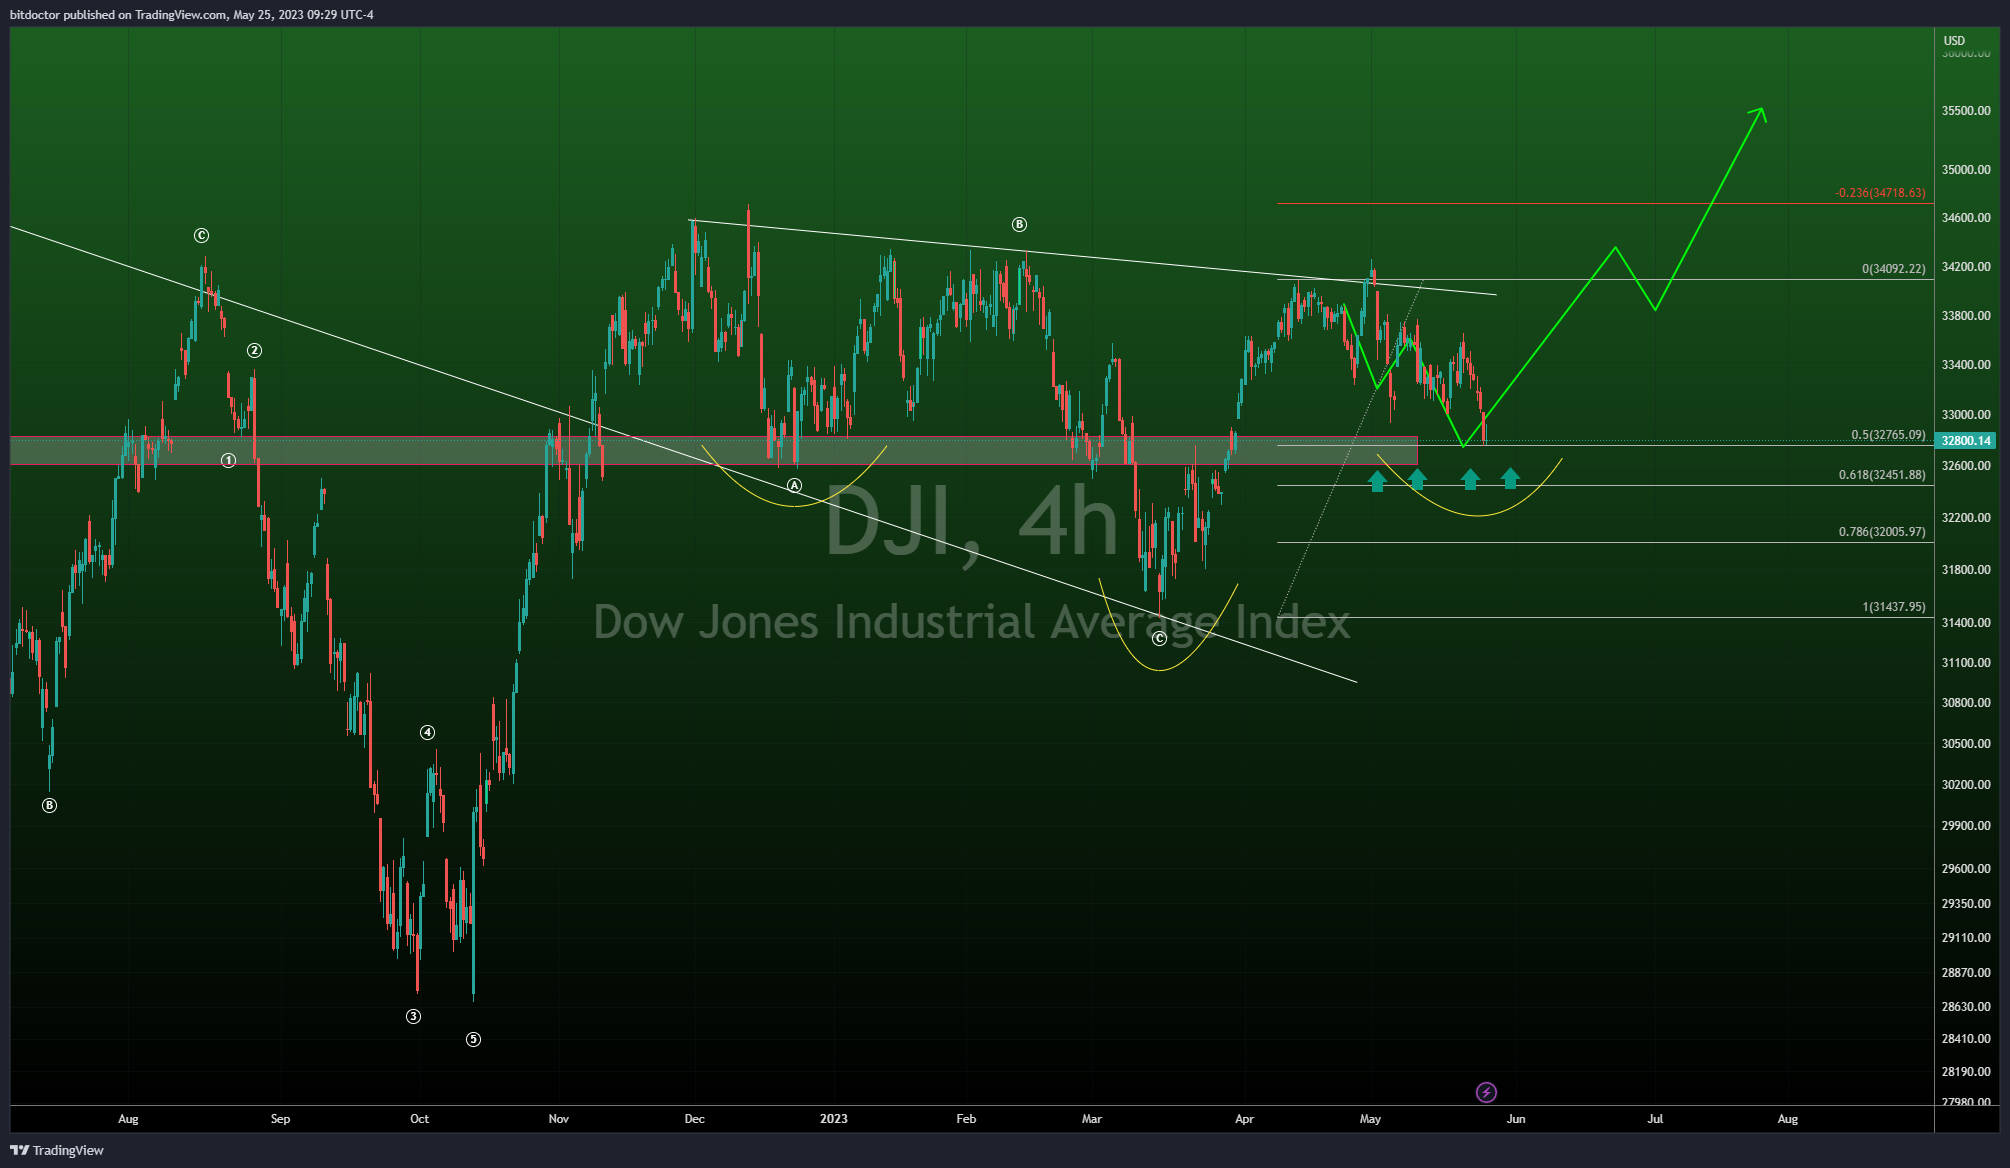Select the -0.236(34718.63) Fibonacci label
Image resolution: width=2010 pixels, height=1168 pixels.
tap(1880, 193)
